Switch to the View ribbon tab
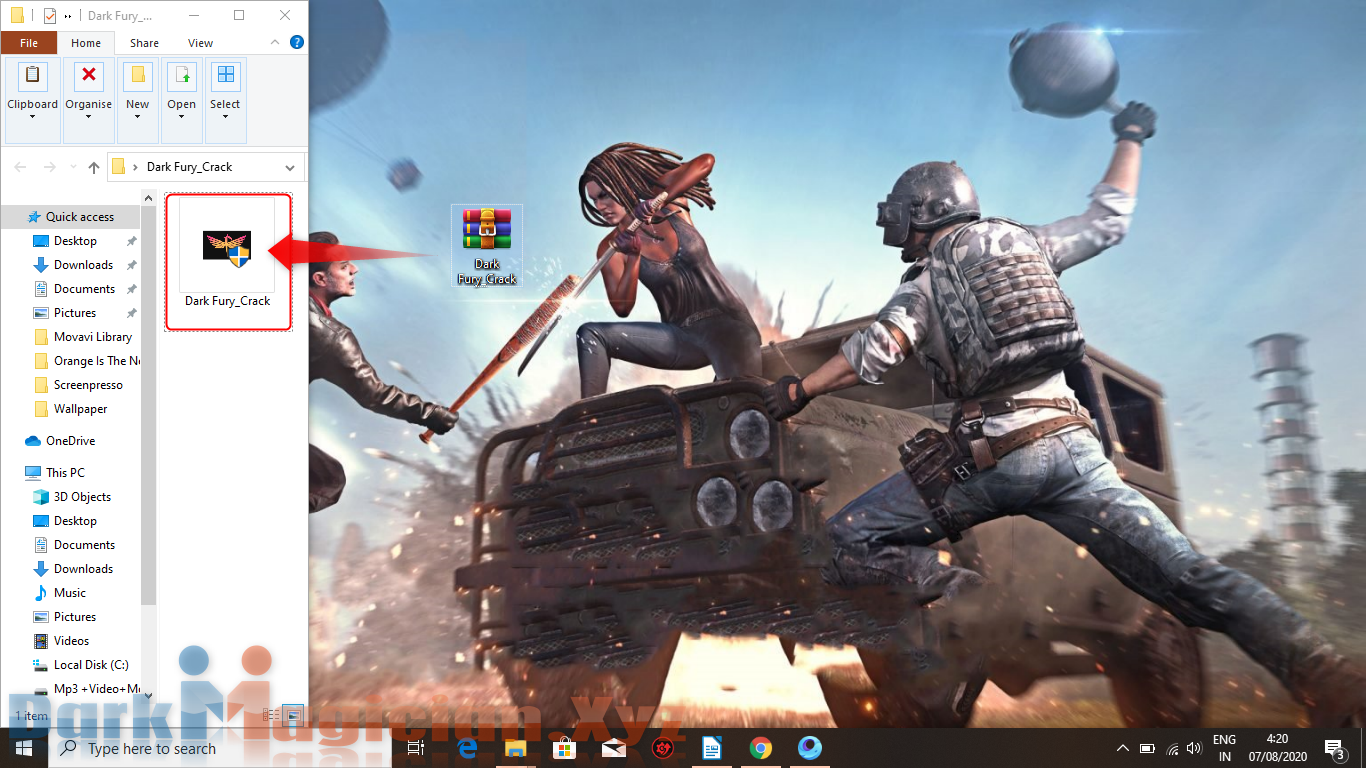Image resolution: width=1366 pixels, height=768 pixels. click(x=200, y=43)
